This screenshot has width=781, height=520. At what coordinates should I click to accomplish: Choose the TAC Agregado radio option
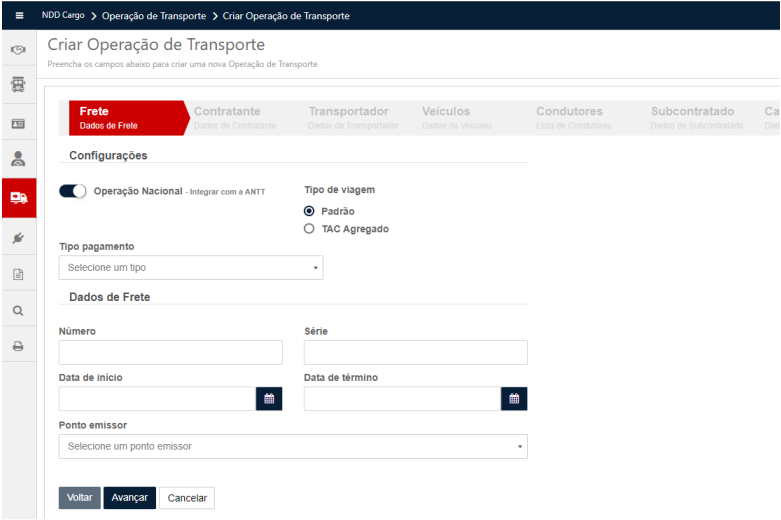[309, 229]
